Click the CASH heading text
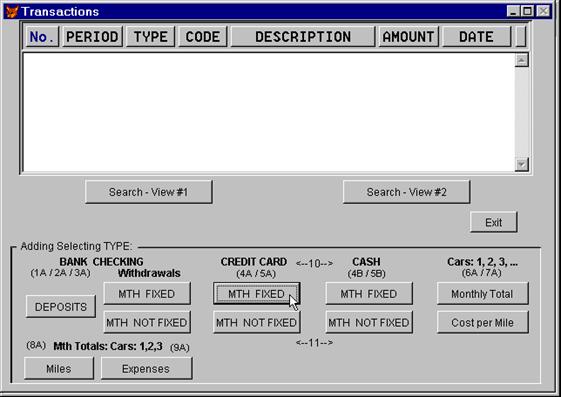This screenshot has height=397, width=561. click(366, 261)
